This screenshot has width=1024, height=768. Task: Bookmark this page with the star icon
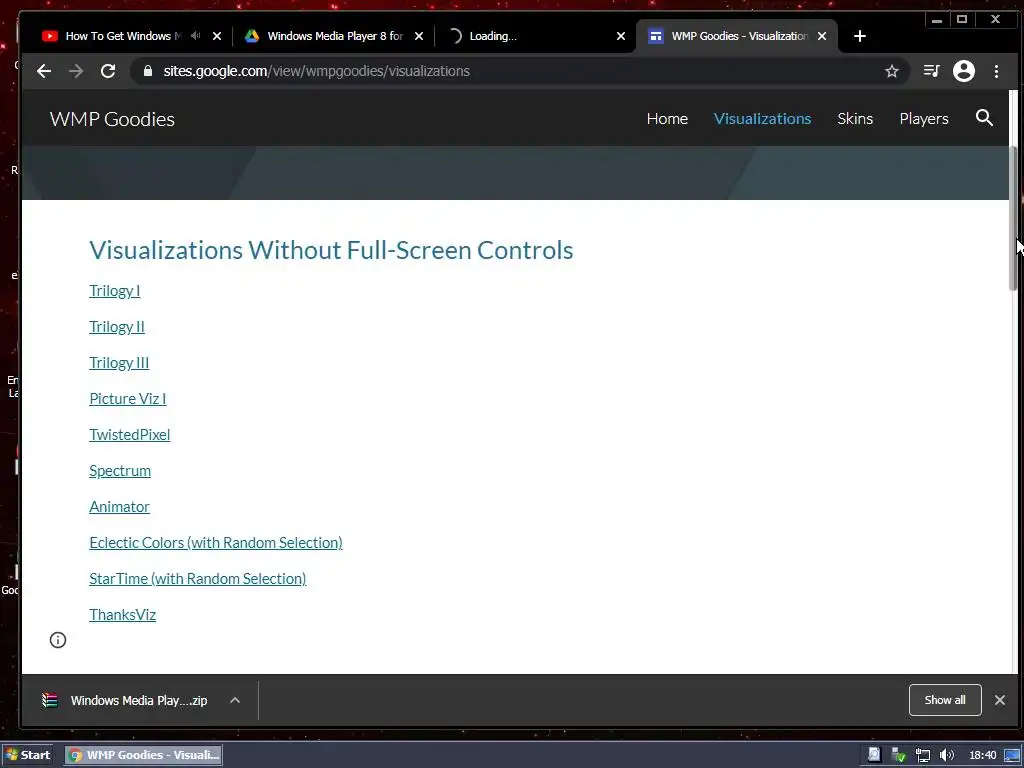click(x=891, y=71)
